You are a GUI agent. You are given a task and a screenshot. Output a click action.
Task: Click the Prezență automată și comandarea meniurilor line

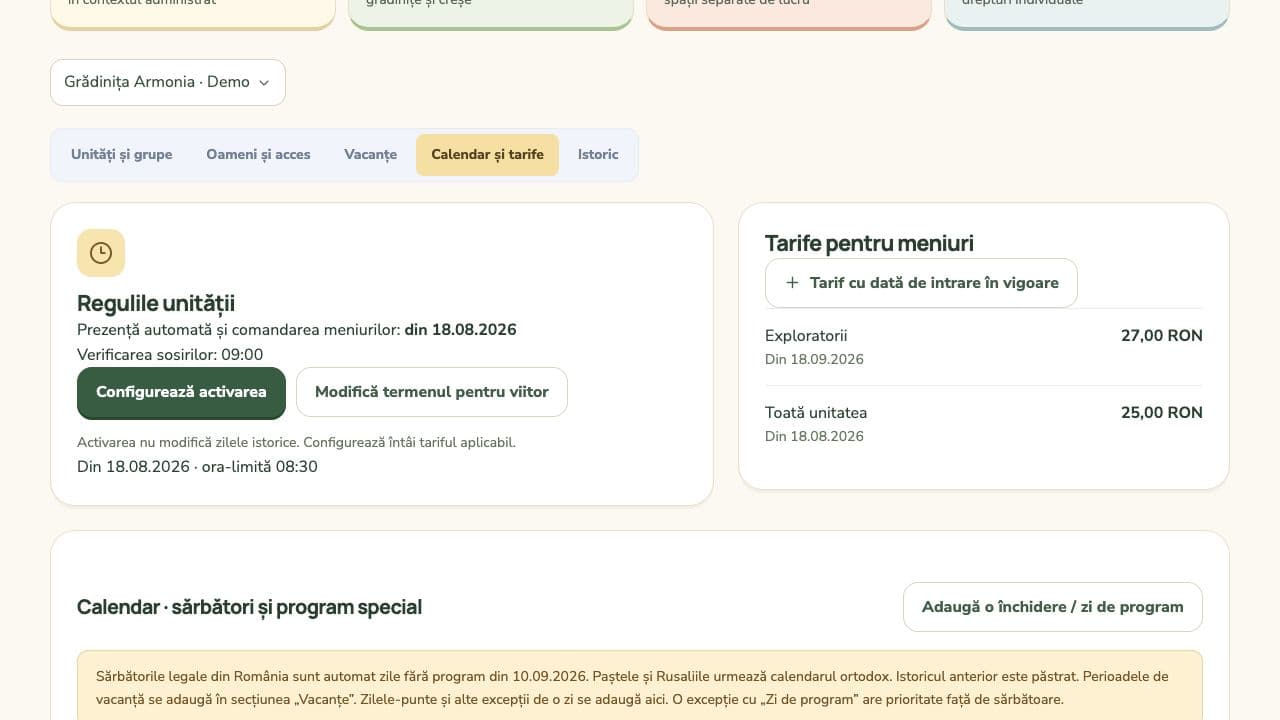pyautogui.click(x=297, y=330)
